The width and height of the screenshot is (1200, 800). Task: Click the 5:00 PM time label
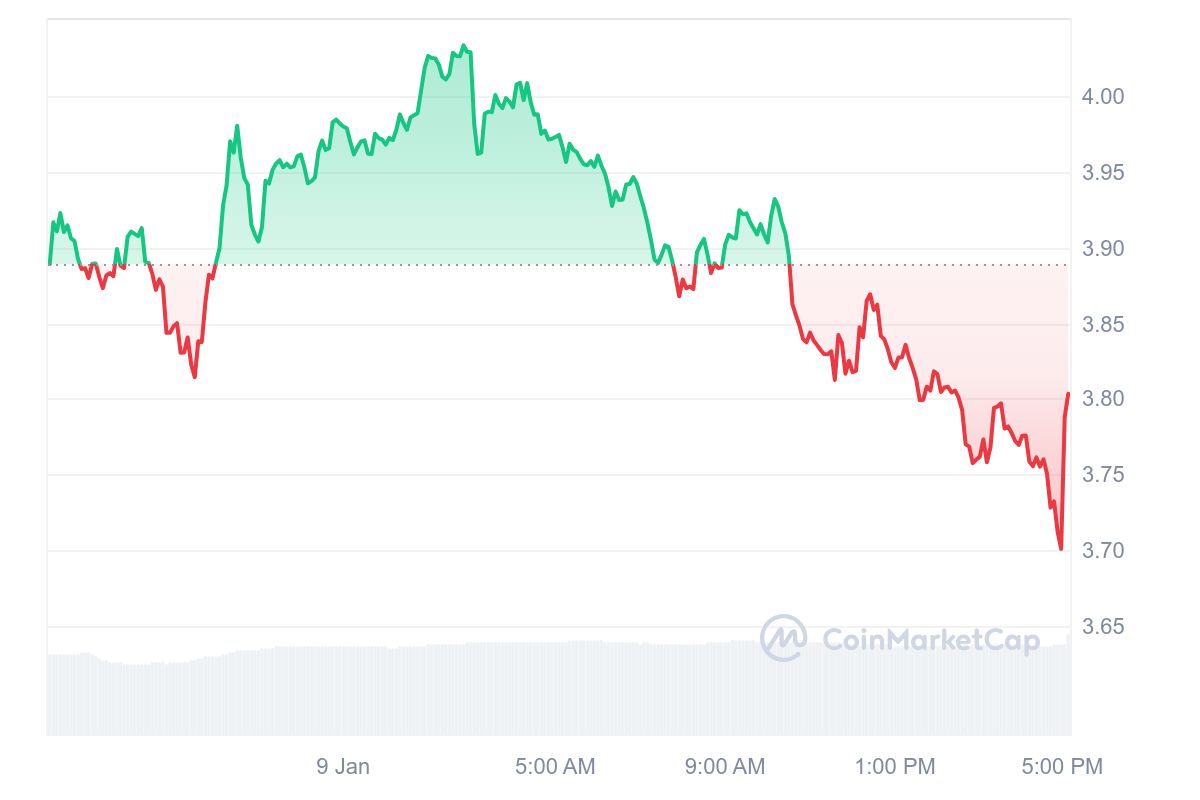(x=1062, y=767)
